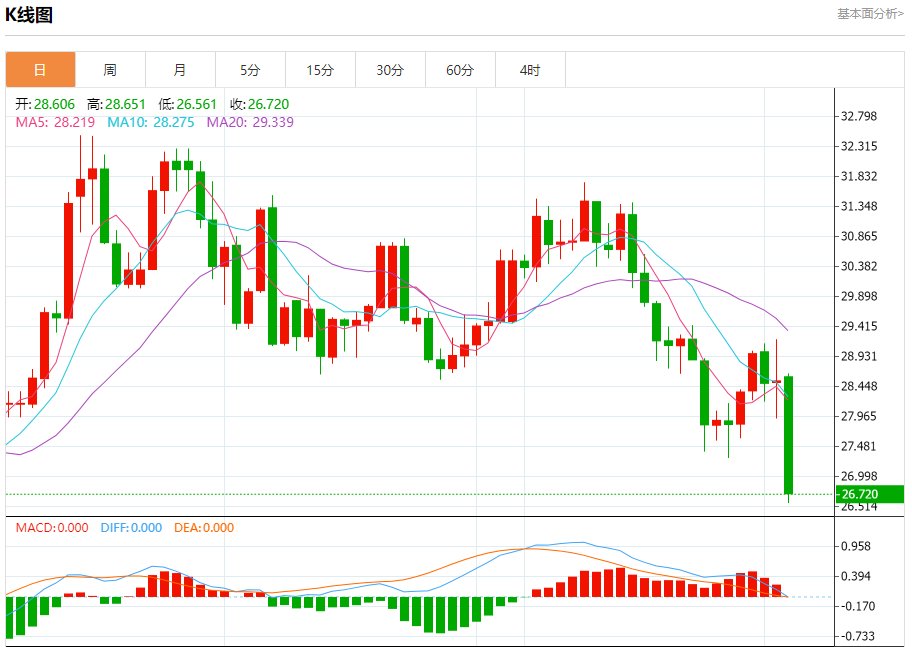Screen dimensions: 912x647
Task: Click the 30.382 price axis label
Action: pyautogui.click(x=859, y=266)
